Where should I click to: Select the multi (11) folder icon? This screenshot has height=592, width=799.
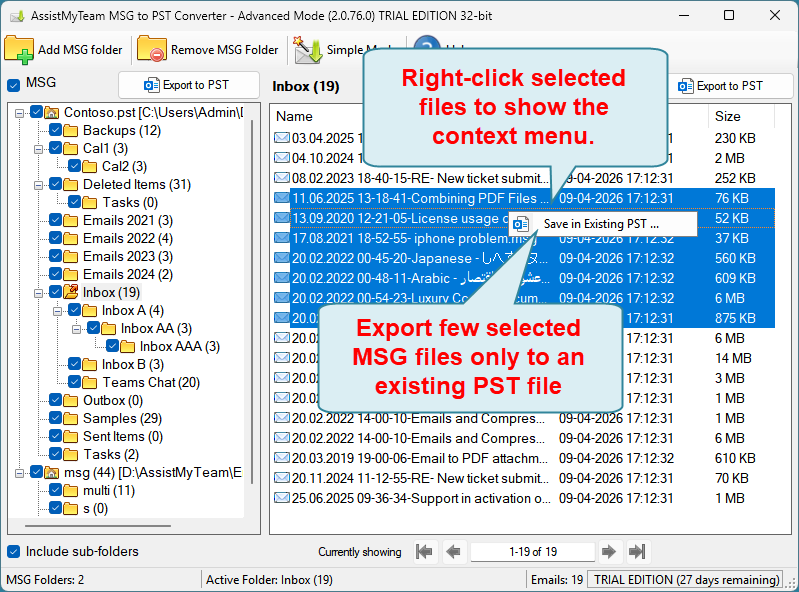tap(70, 491)
